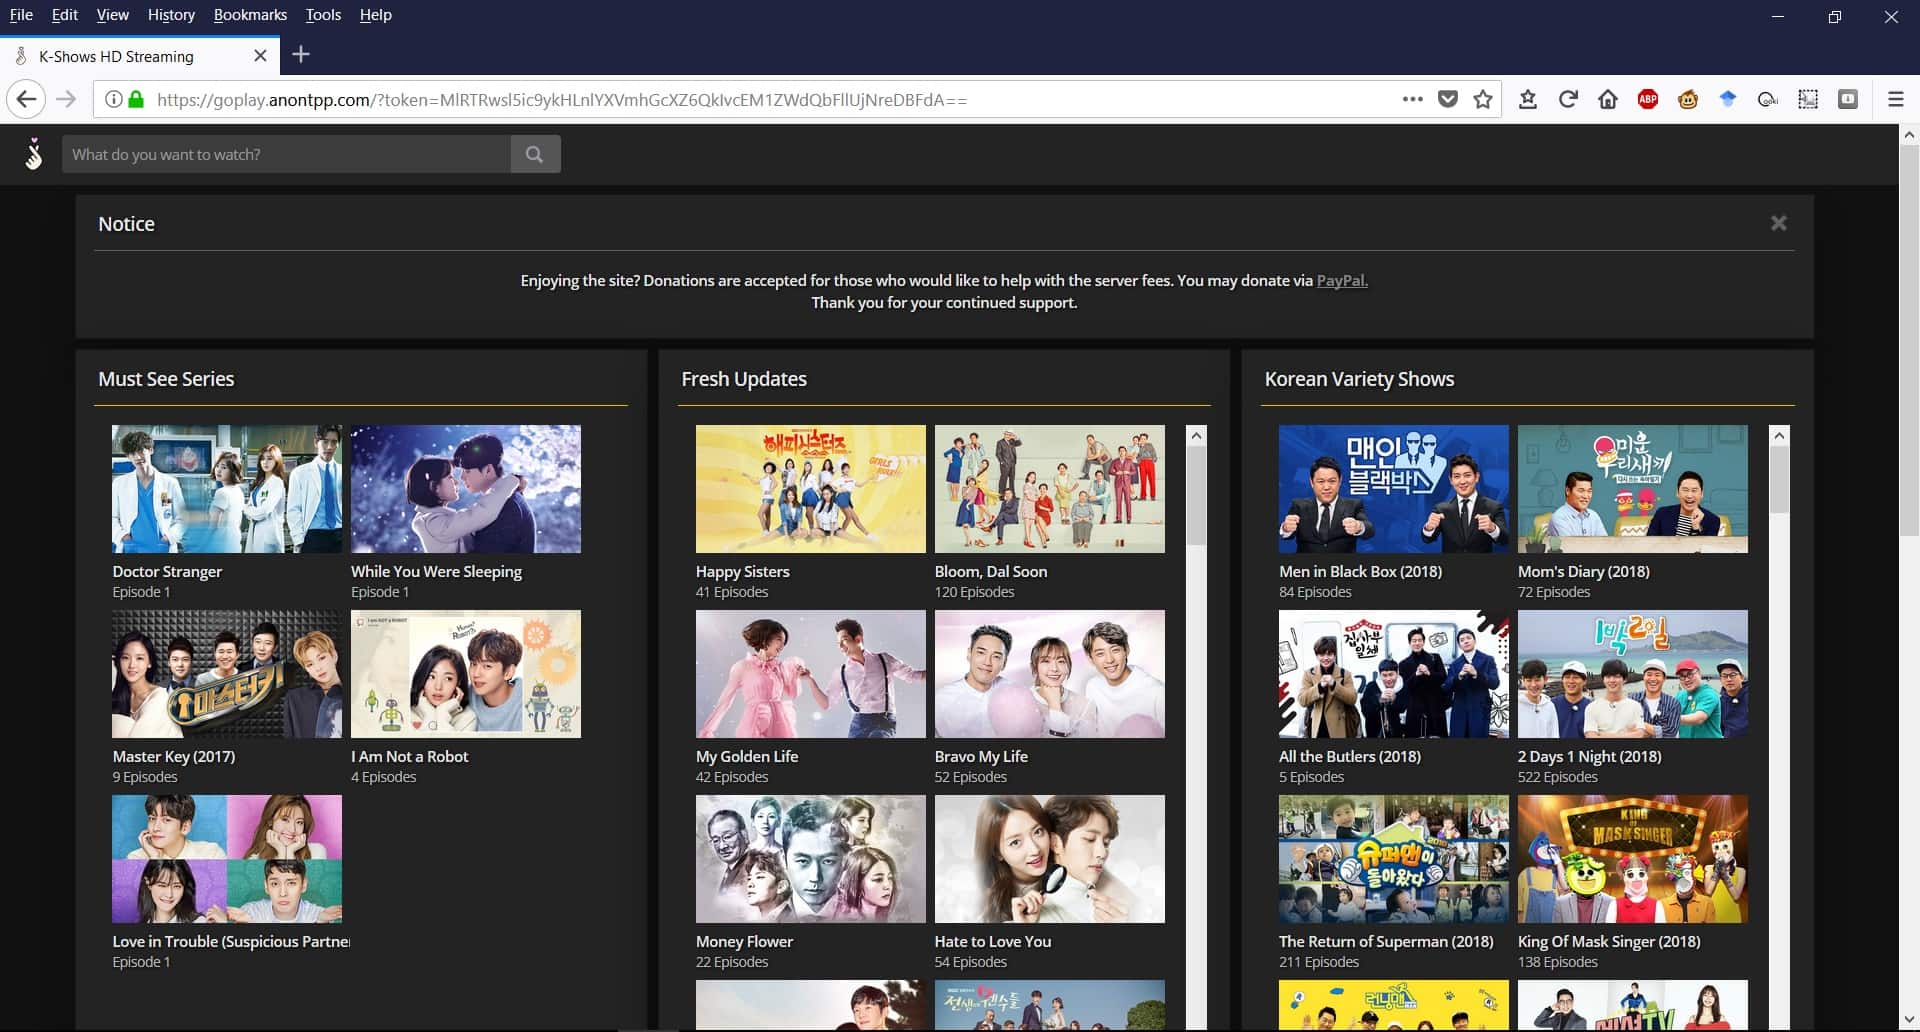Bookmark this page with the star icon
Image resolution: width=1920 pixels, height=1032 pixels.
pyautogui.click(x=1483, y=99)
